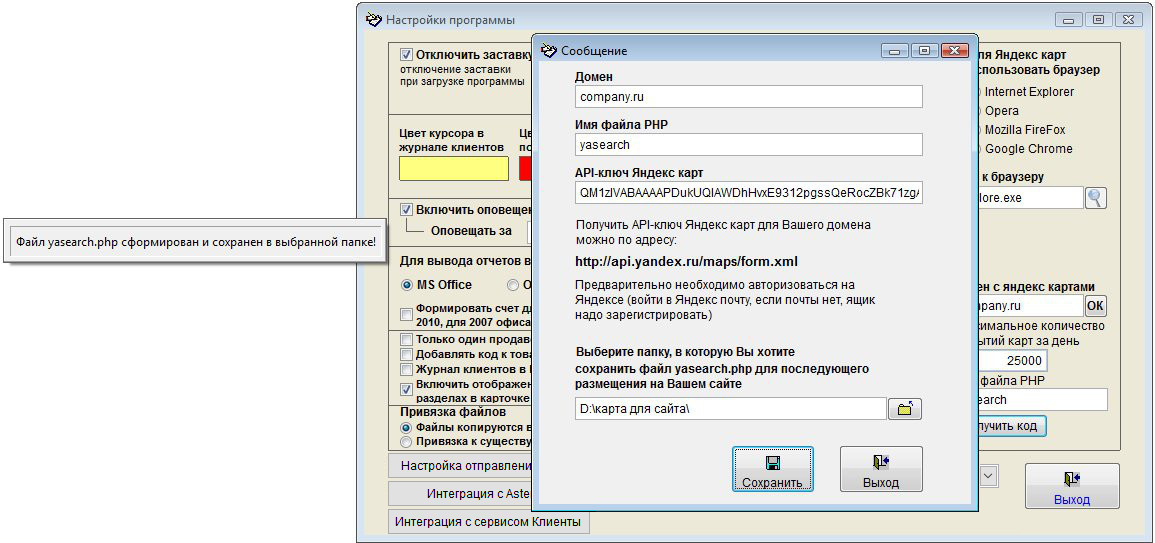Click the Настройка отправлени... button

[x=460, y=466]
